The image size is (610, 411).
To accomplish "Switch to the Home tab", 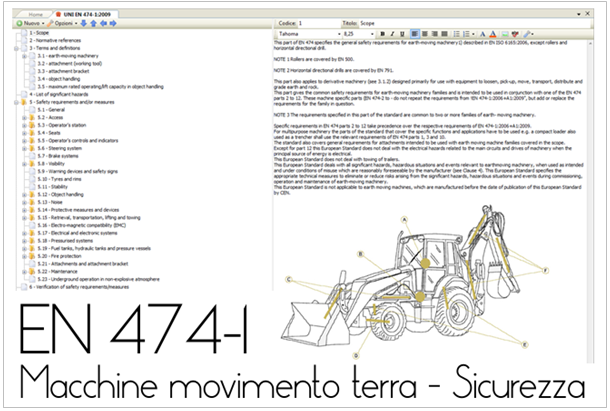I will 34,13.
